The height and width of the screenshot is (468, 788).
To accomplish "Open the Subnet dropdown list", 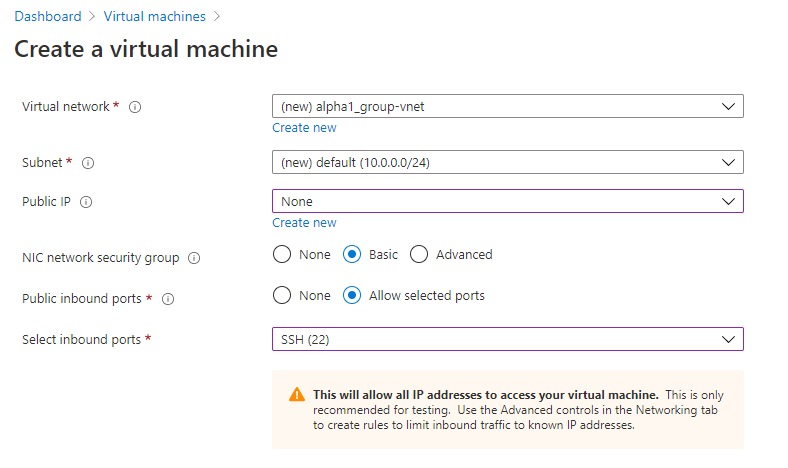I will click(x=507, y=162).
